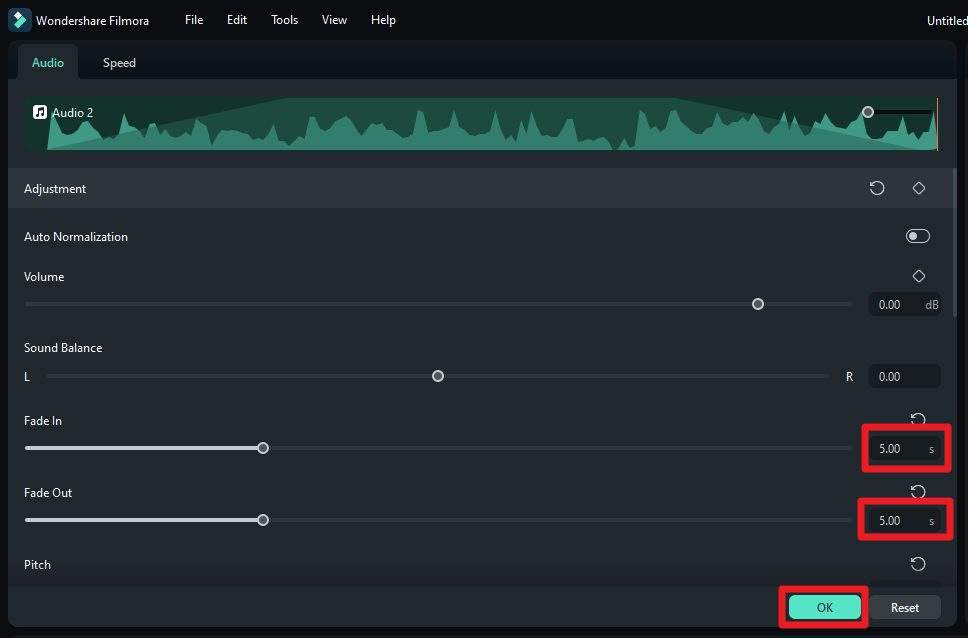Toggle Auto Normalization switch
This screenshot has width=968, height=638.
(x=917, y=236)
